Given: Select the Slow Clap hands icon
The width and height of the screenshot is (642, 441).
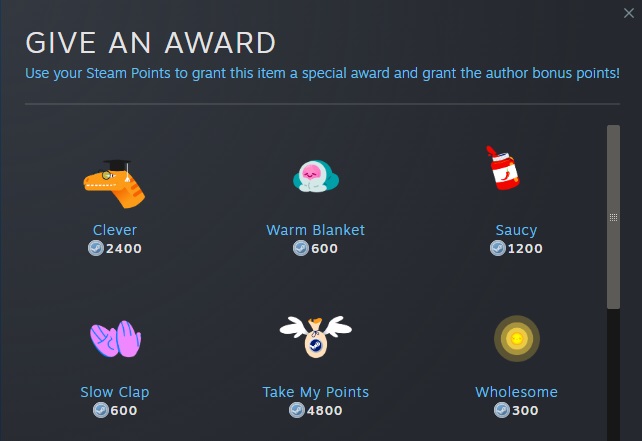Looking at the screenshot, I should coord(115,341).
